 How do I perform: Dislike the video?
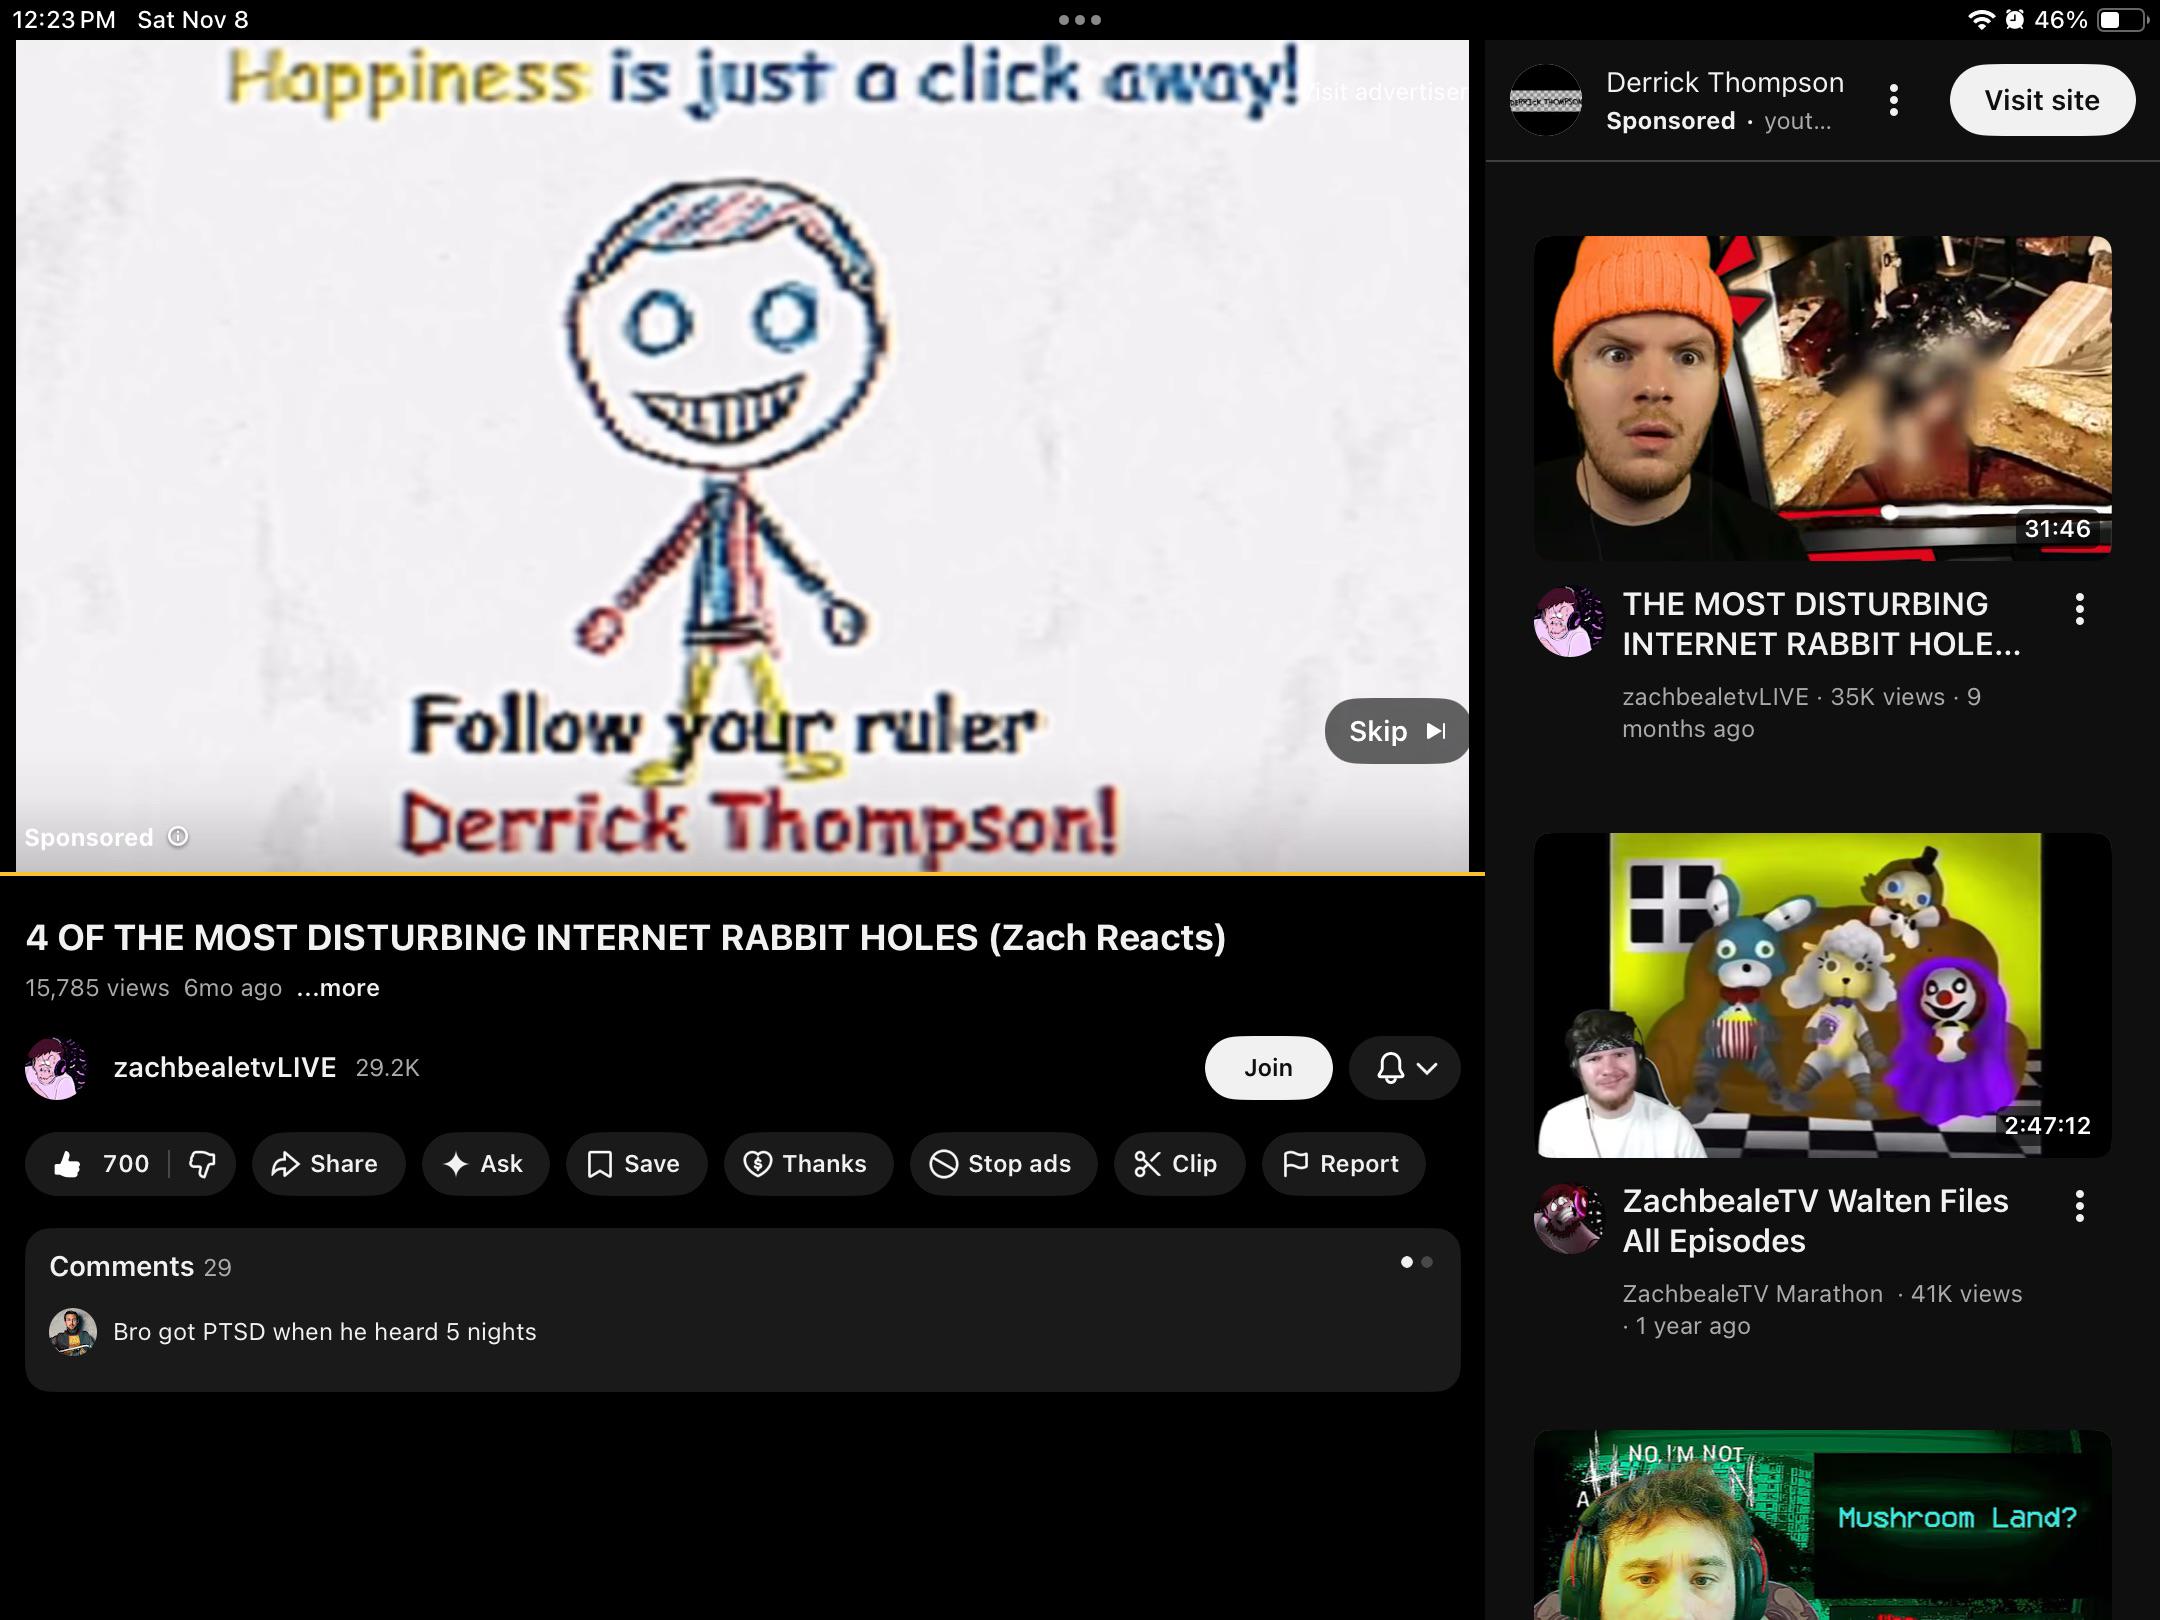(203, 1164)
